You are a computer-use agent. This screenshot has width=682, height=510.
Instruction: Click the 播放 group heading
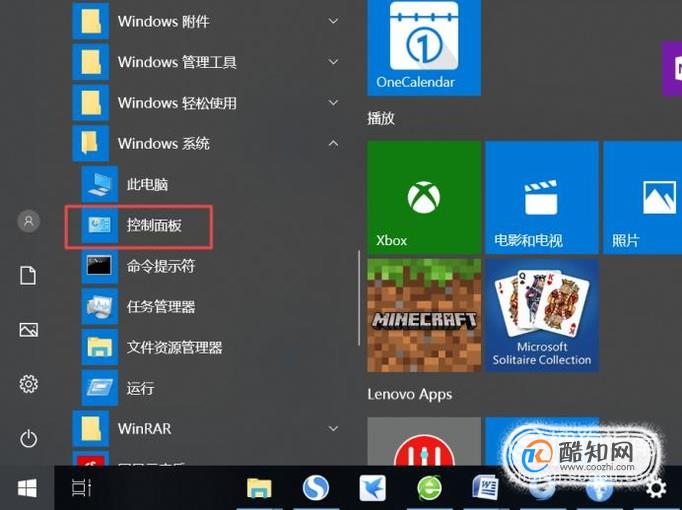click(381, 118)
